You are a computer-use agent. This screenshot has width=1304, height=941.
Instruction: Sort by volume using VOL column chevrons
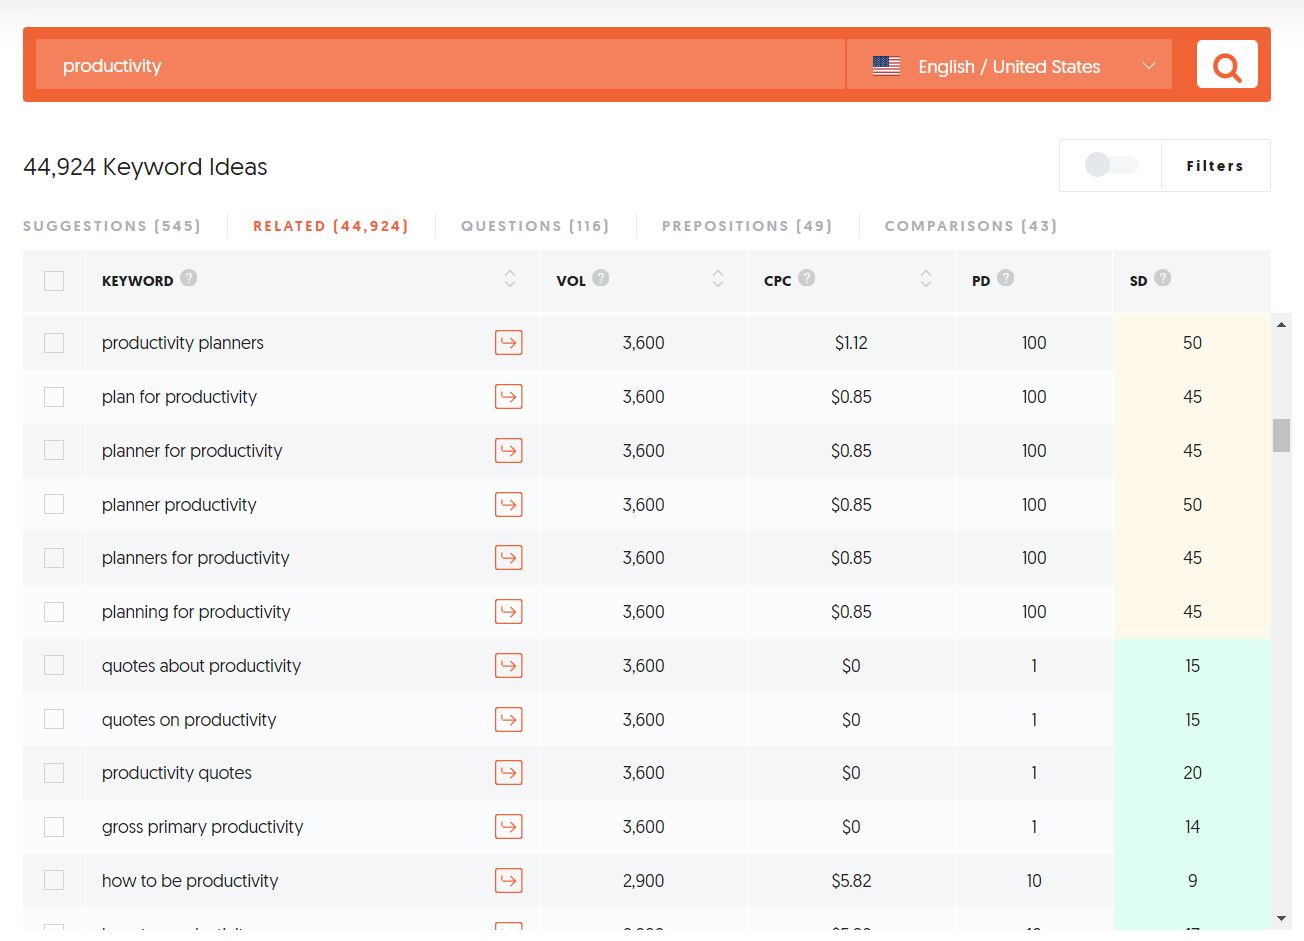[717, 280]
